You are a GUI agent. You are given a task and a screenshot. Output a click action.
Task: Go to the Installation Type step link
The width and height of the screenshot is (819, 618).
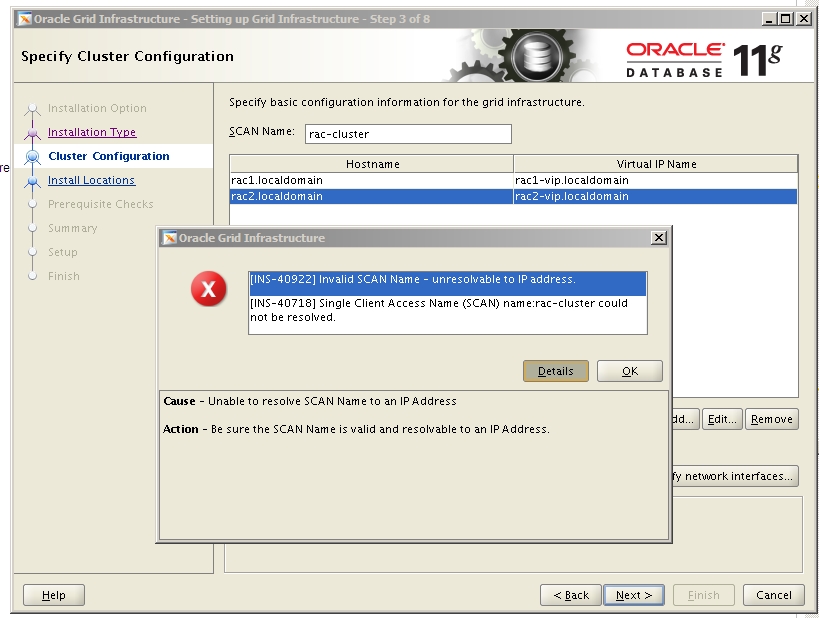tap(92, 132)
